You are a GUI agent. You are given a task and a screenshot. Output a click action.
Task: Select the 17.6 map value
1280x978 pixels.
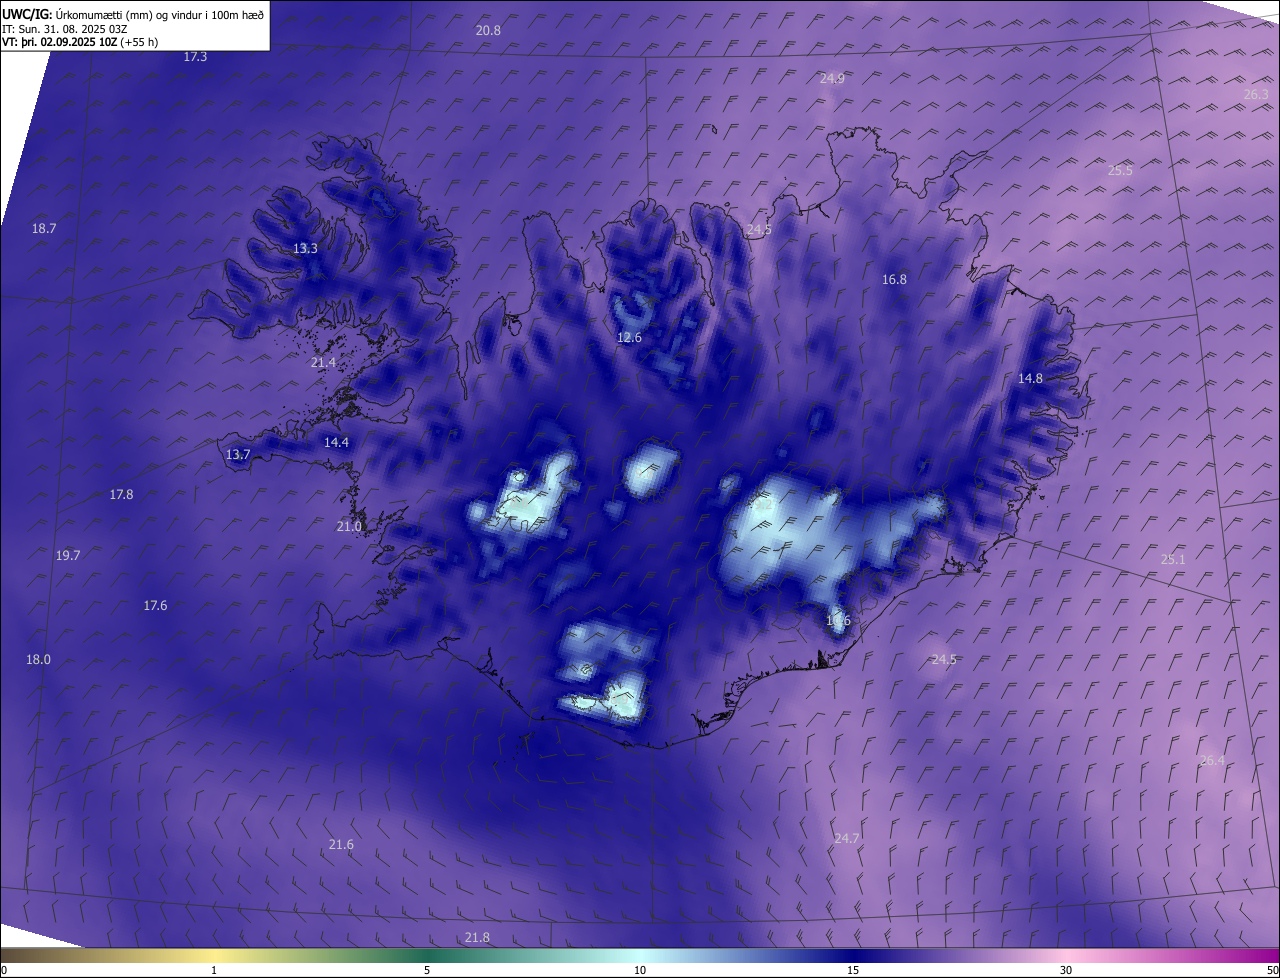(x=155, y=606)
